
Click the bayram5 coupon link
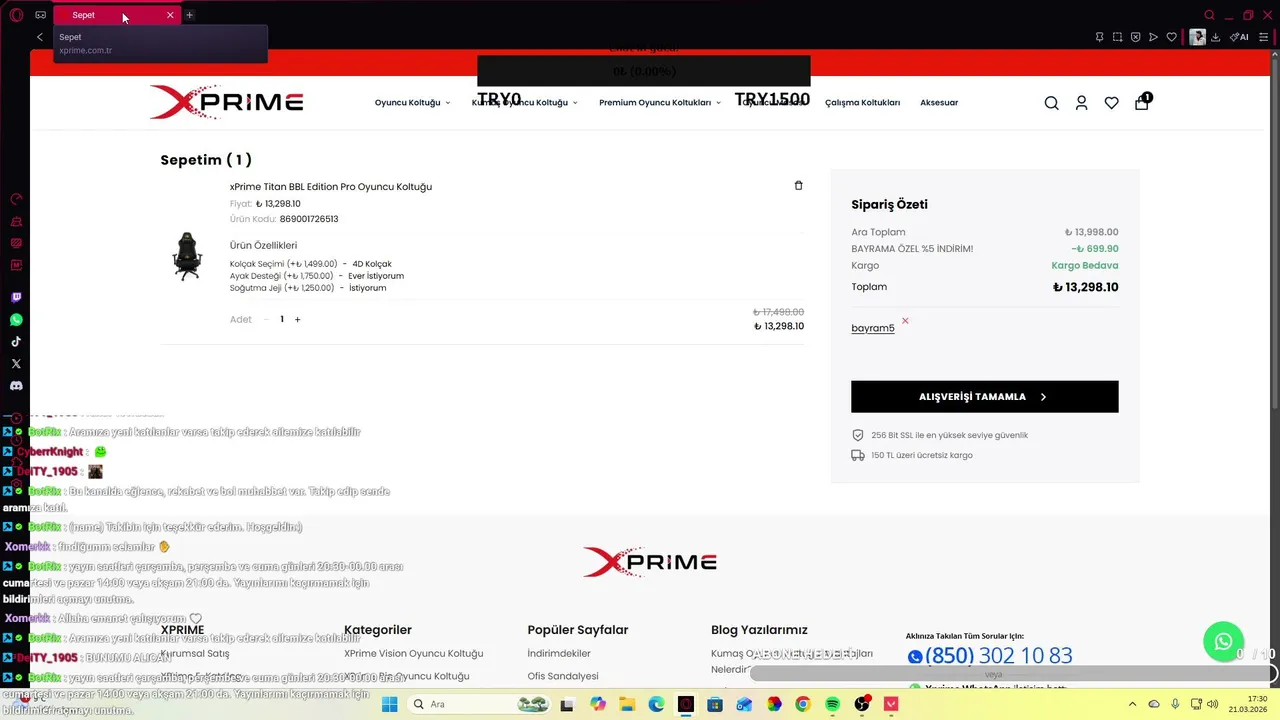click(873, 328)
